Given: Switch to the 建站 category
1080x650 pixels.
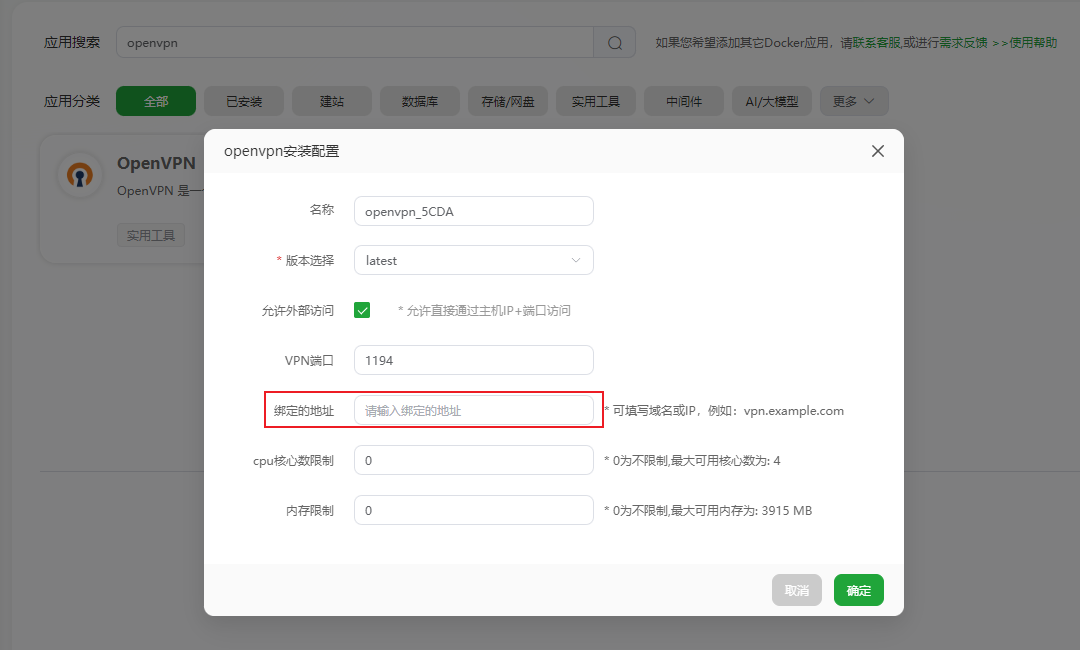Looking at the screenshot, I should [x=332, y=101].
